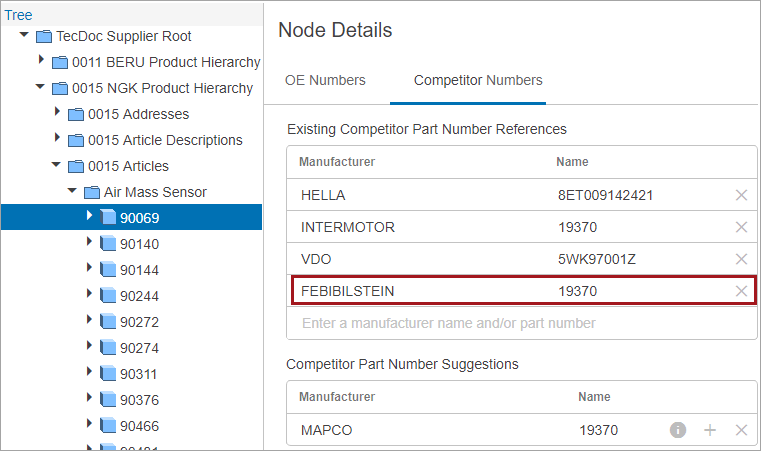Click Air Mass Sensor folder icon
Image resolution: width=761 pixels, height=451 pixels.
tap(92, 193)
